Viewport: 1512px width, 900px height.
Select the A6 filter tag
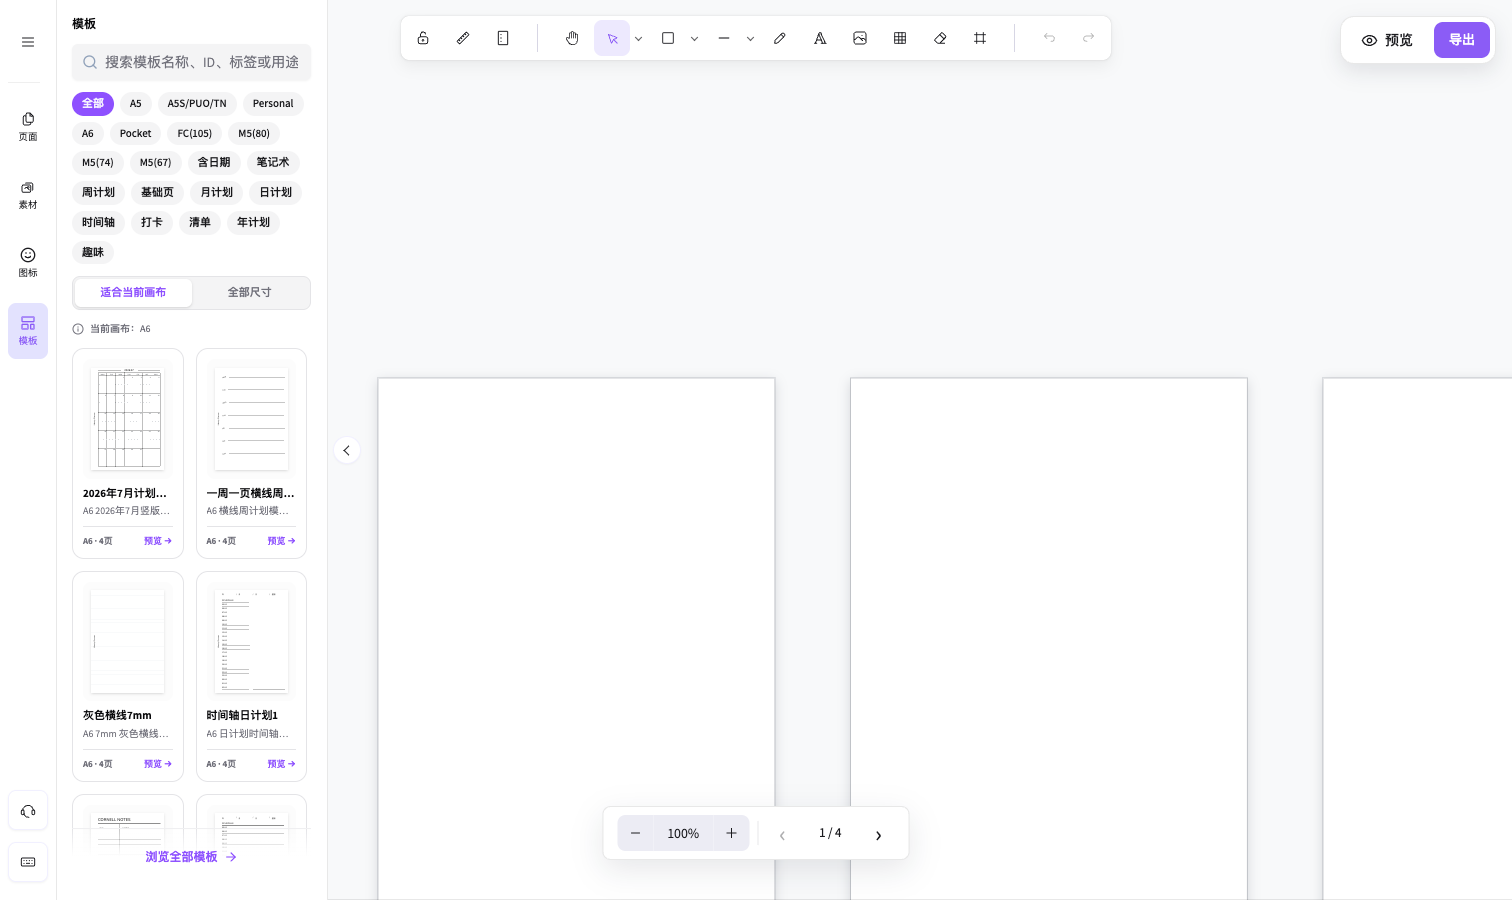[88, 133]
